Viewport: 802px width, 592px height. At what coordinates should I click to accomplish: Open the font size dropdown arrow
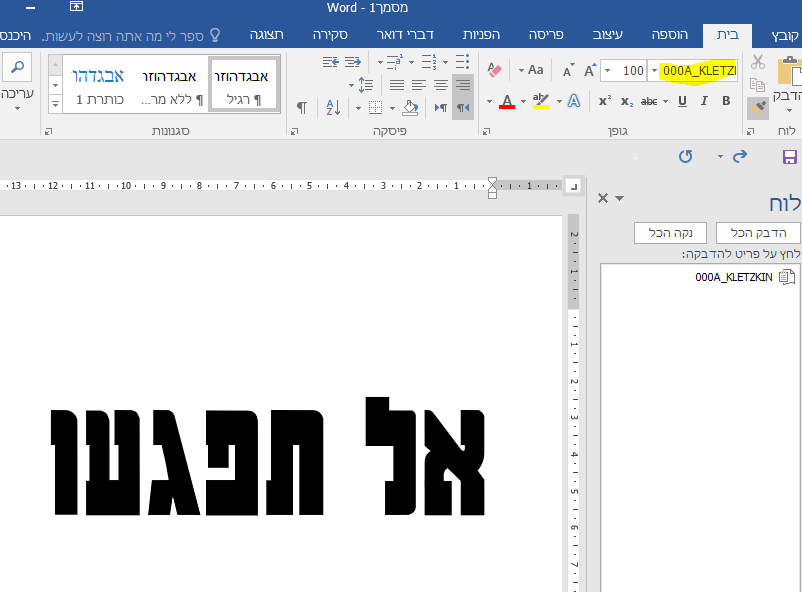[x=607, y=71]
